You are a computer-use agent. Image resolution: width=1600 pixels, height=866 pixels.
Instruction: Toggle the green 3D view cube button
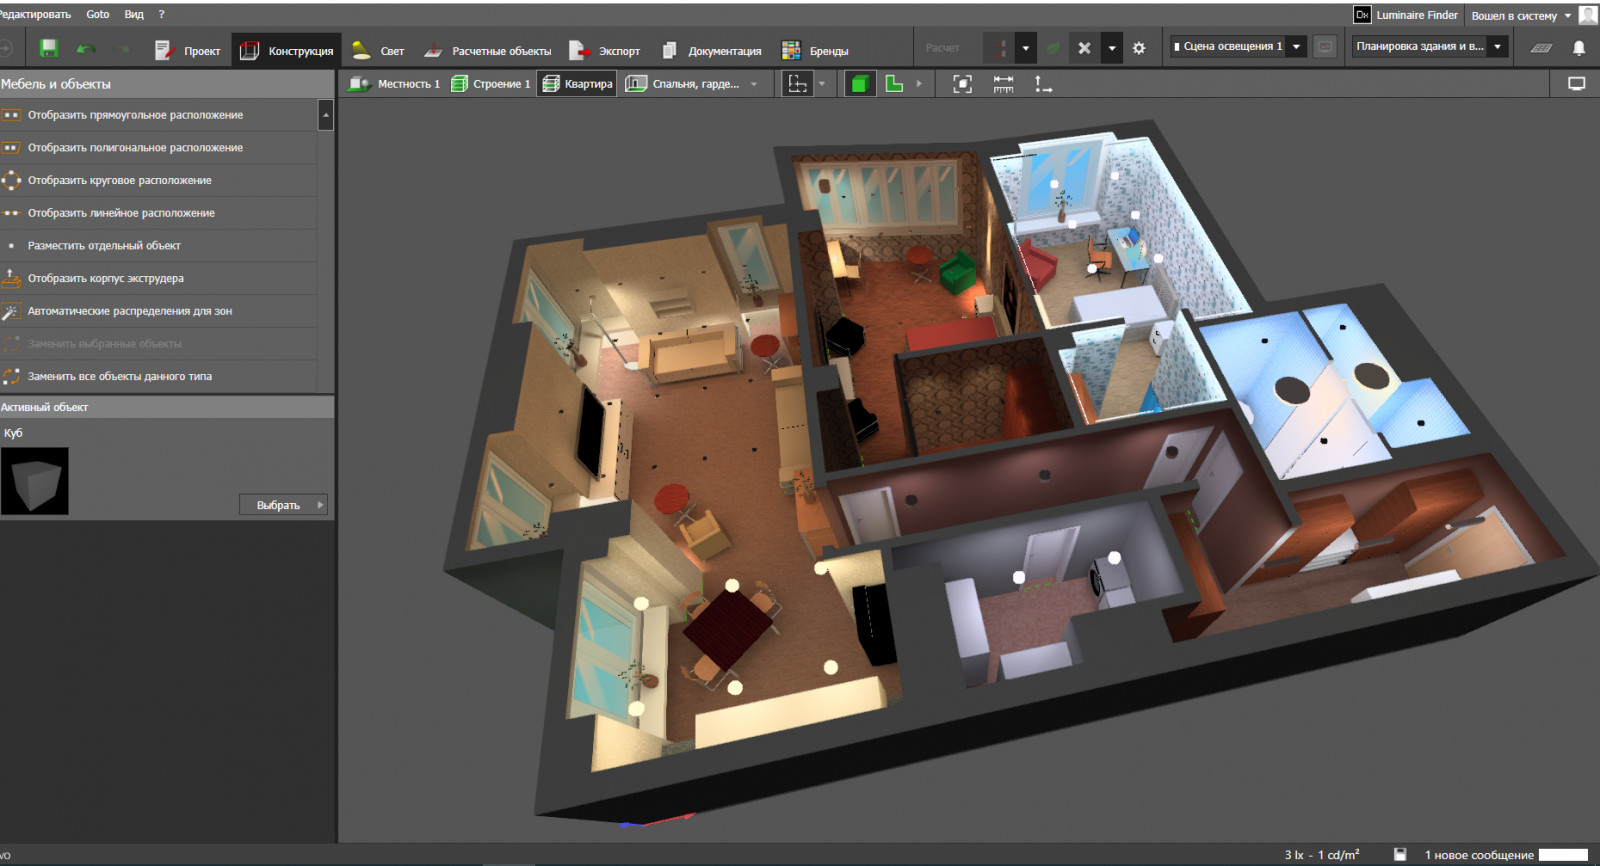859,84
